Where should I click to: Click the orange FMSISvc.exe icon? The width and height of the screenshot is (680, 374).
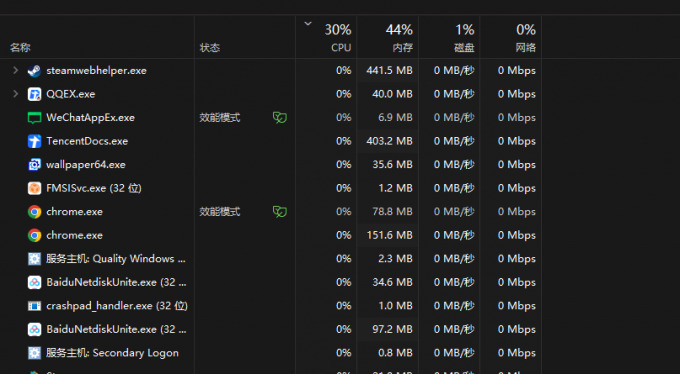point(34,188)
